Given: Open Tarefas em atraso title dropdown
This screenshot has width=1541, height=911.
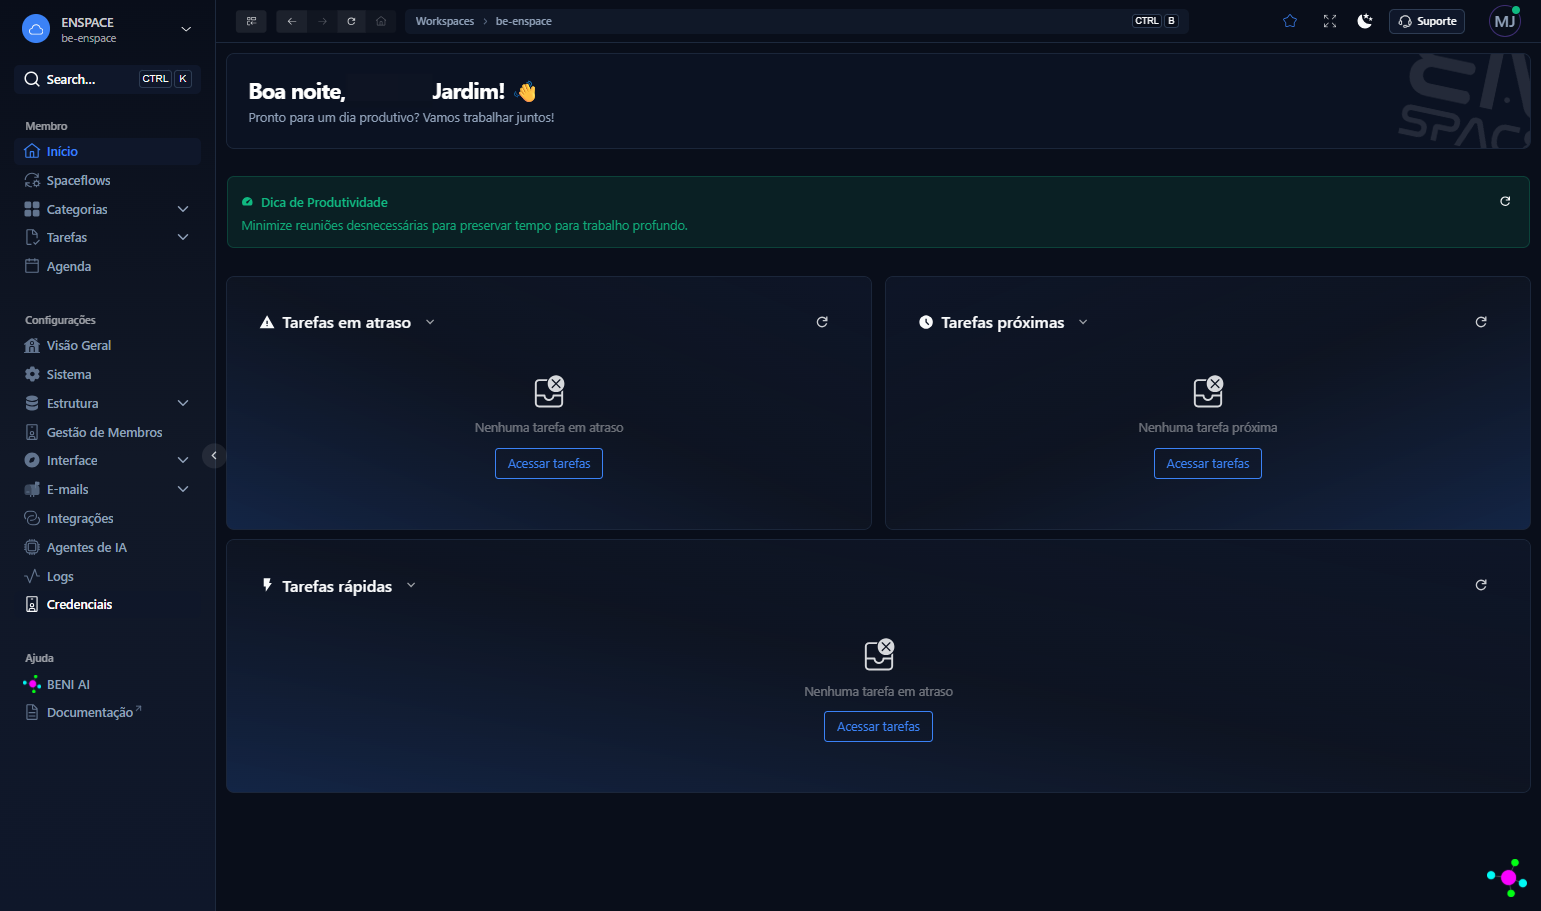Looking at the screenshot, I should [x=430, y=322].
